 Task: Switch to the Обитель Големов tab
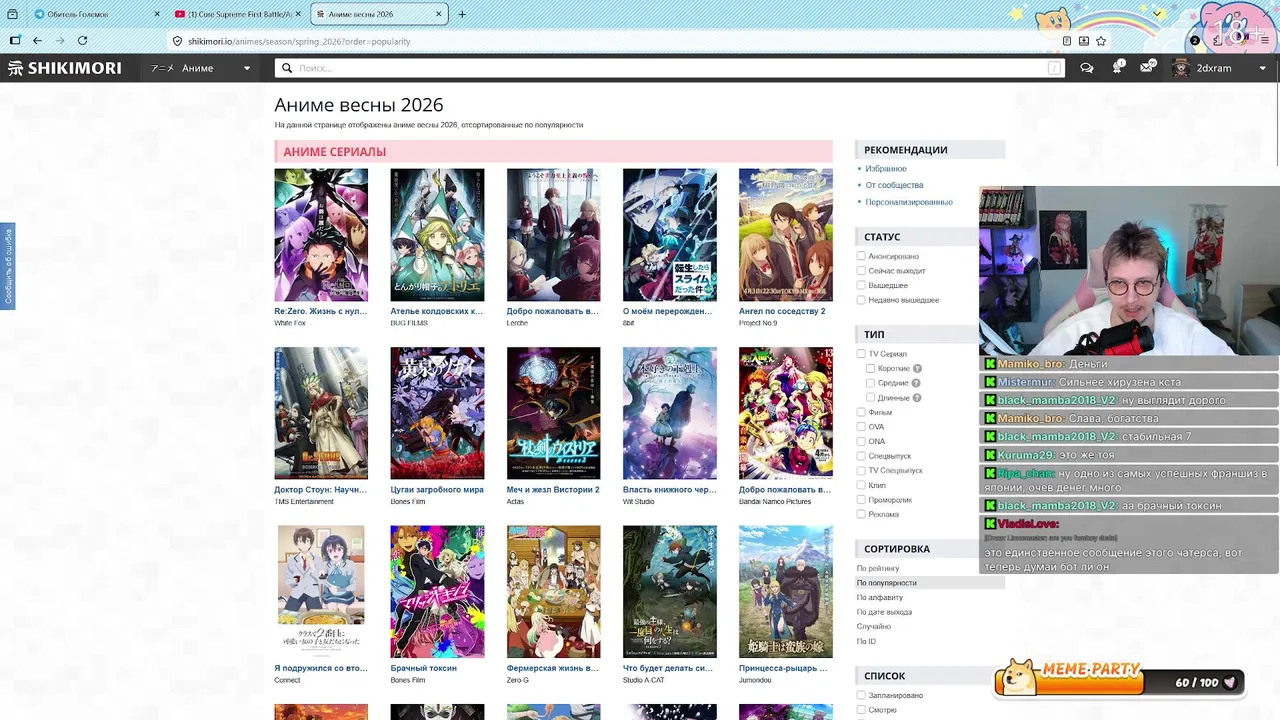97,14
